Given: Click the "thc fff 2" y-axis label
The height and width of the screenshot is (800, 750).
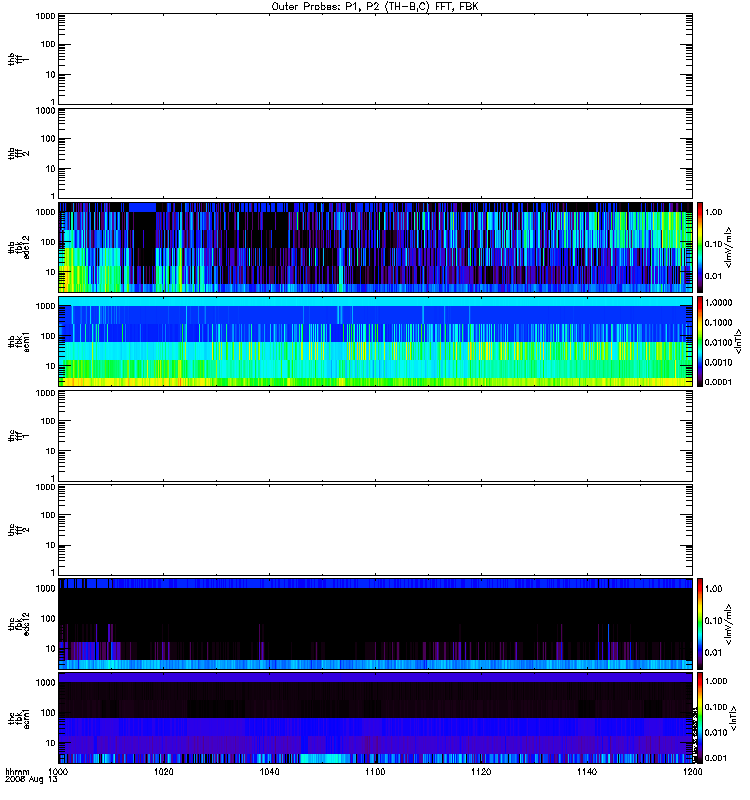Looking at the screenshot, I should point(18,530).
